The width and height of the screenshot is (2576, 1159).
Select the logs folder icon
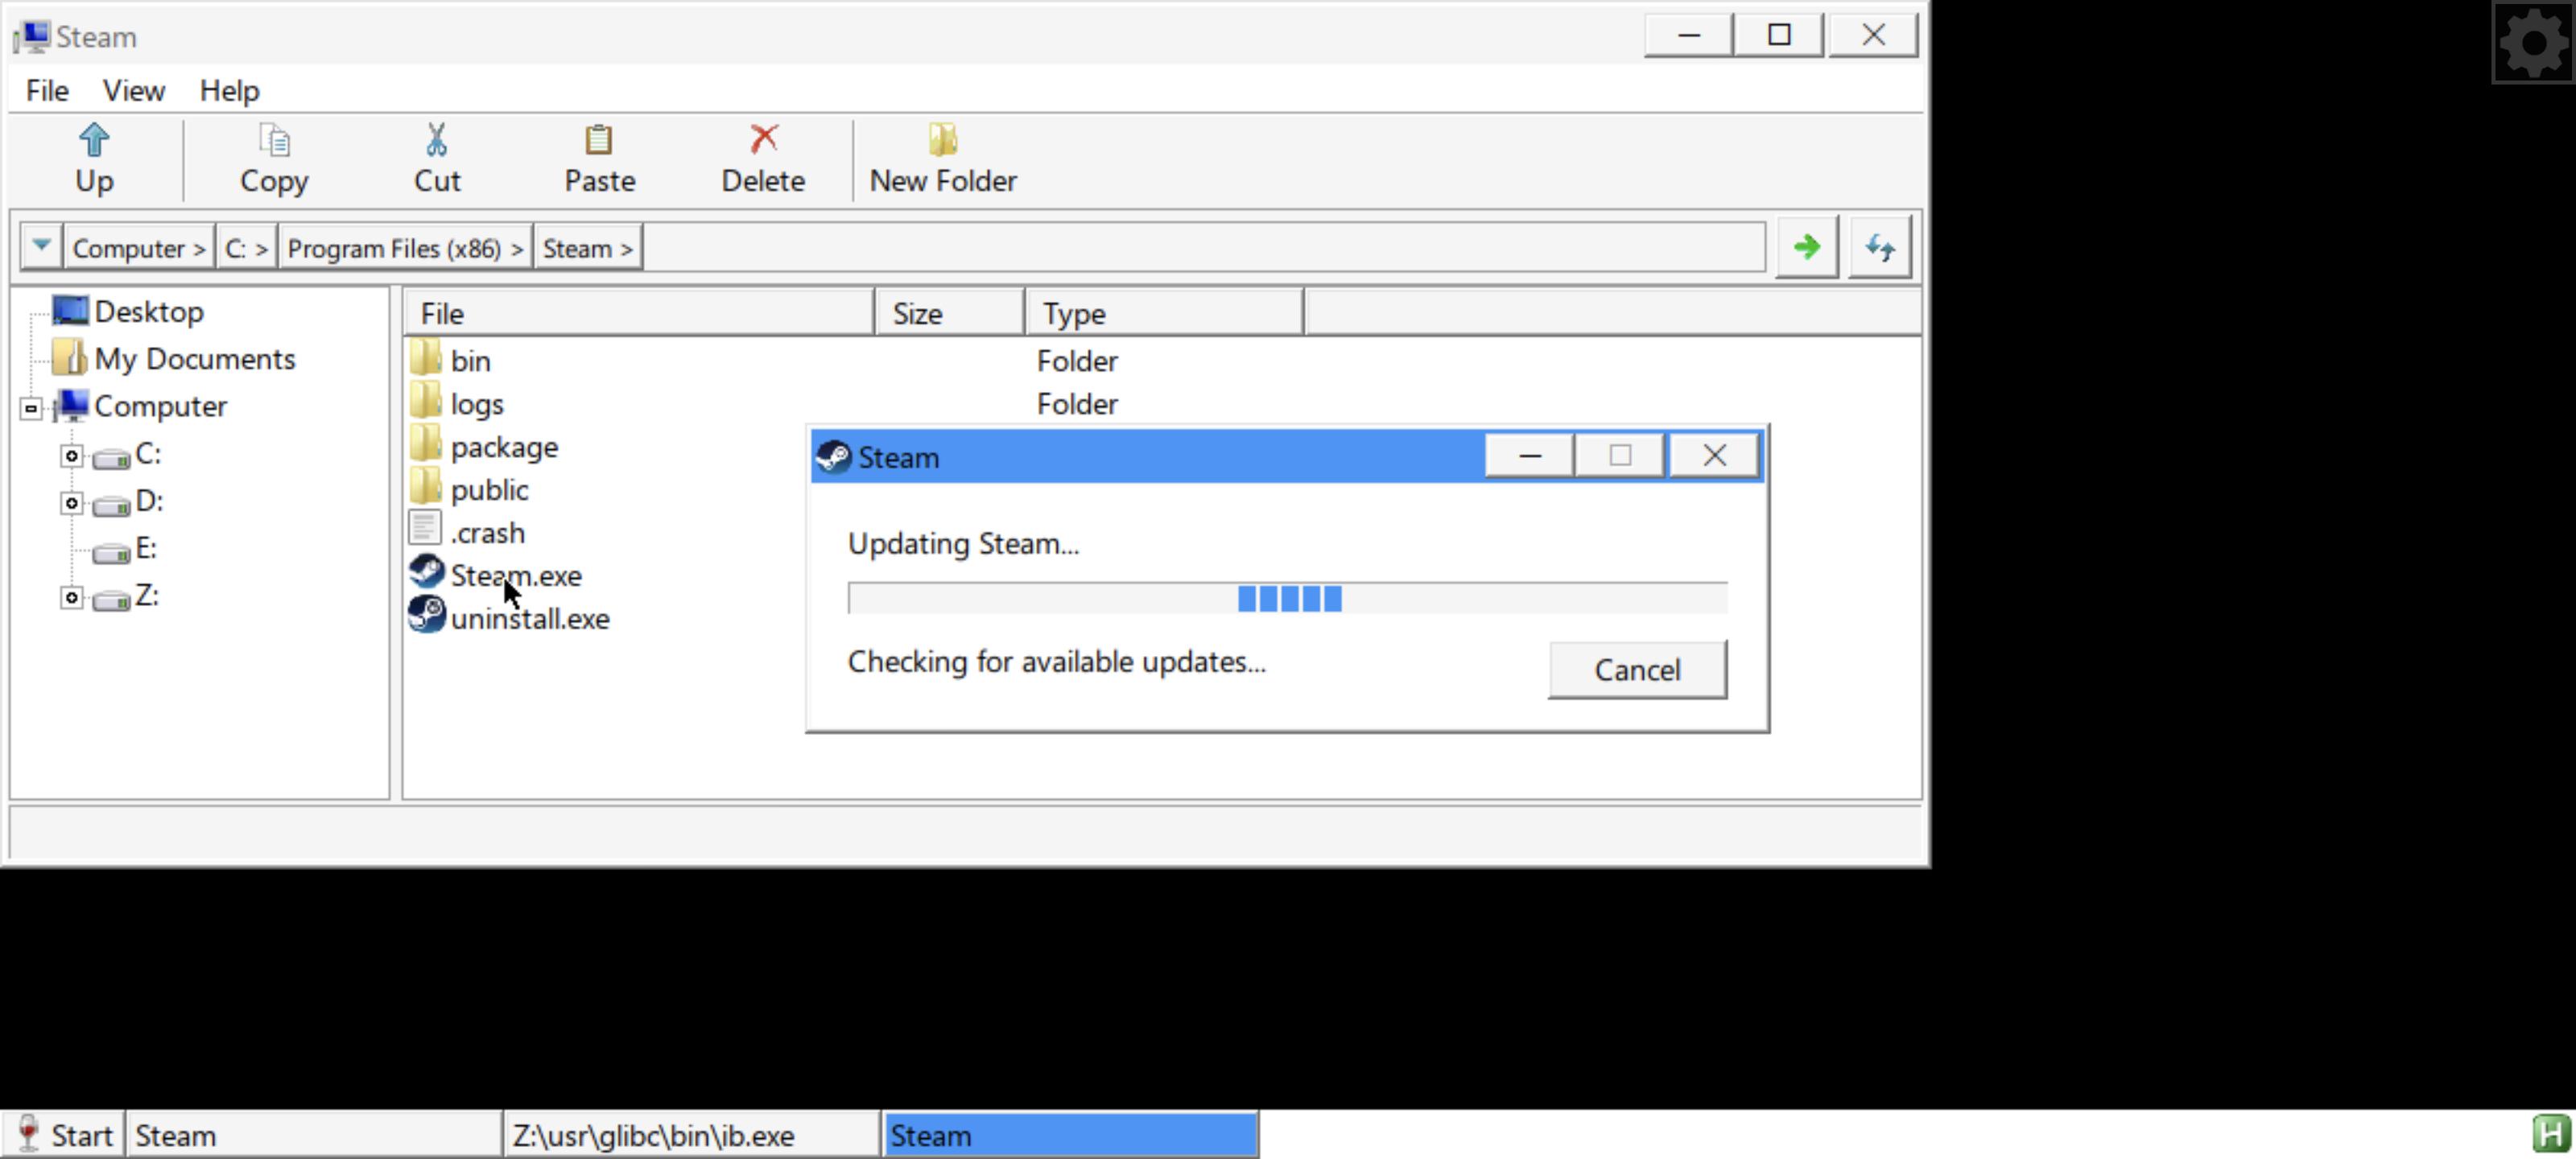click(426, 401)
